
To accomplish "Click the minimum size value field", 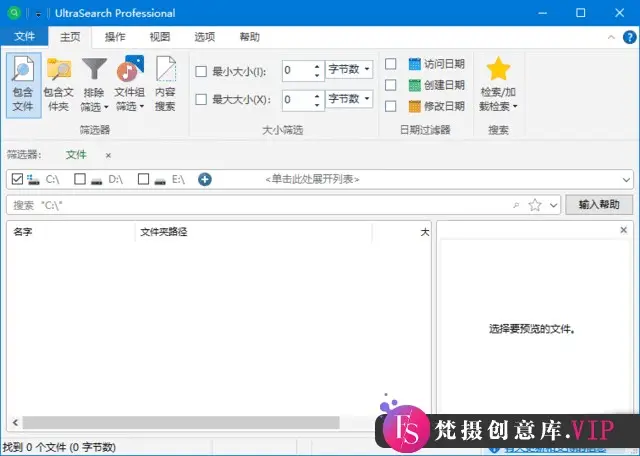I will click(297, 70).
